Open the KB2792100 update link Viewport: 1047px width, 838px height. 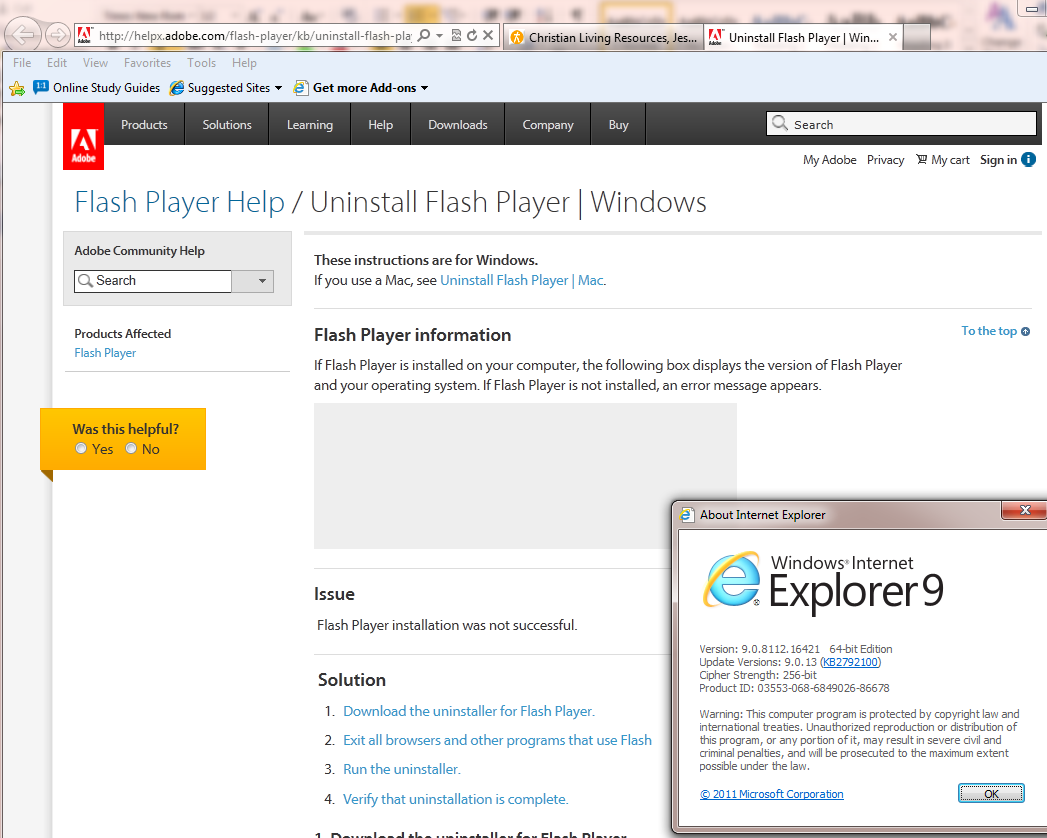[850, 662]
